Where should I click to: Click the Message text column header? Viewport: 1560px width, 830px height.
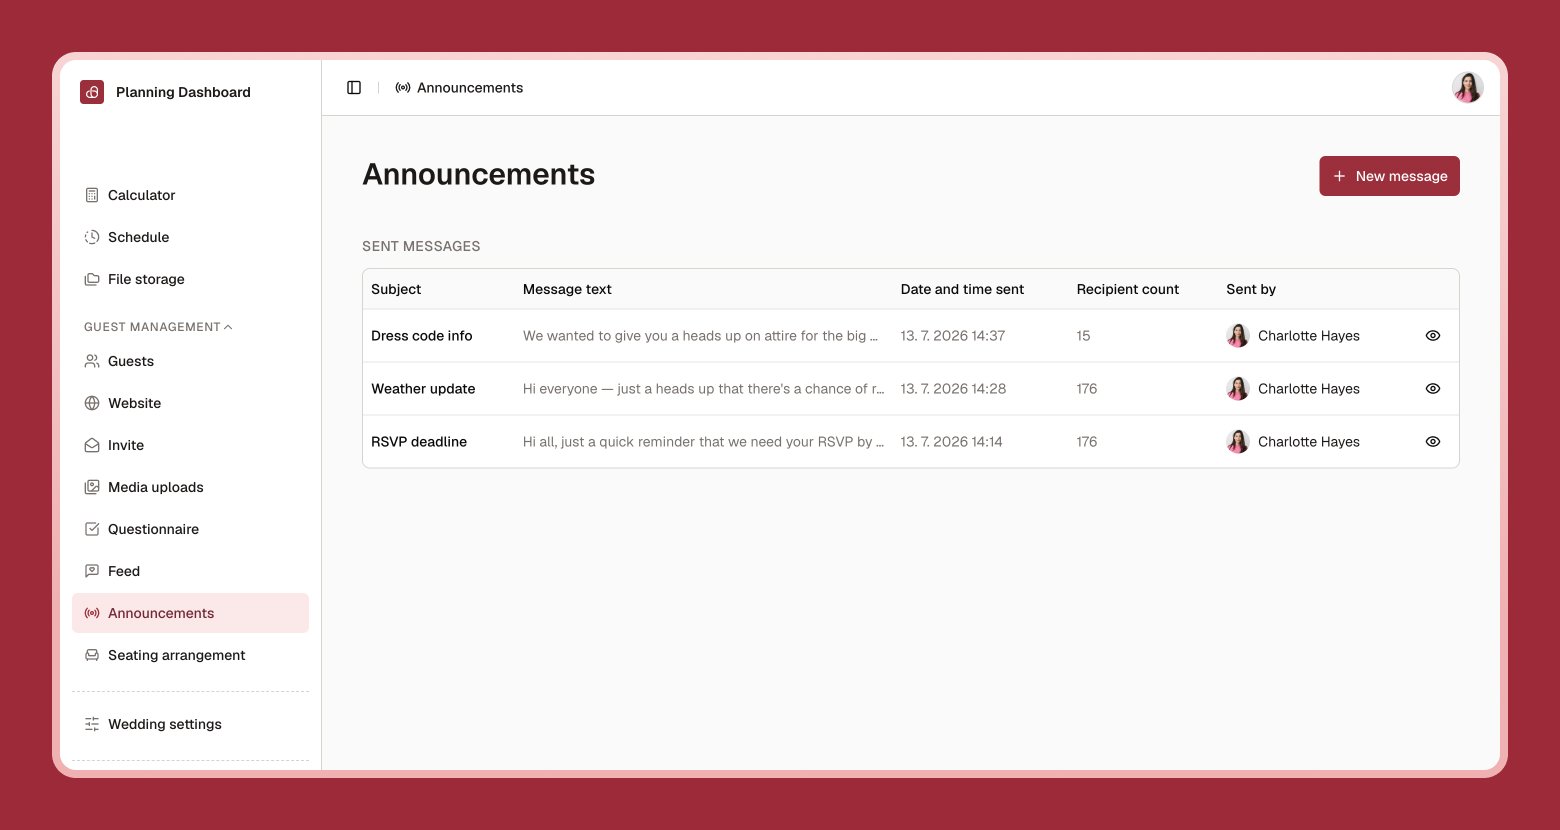click(567, 289)
